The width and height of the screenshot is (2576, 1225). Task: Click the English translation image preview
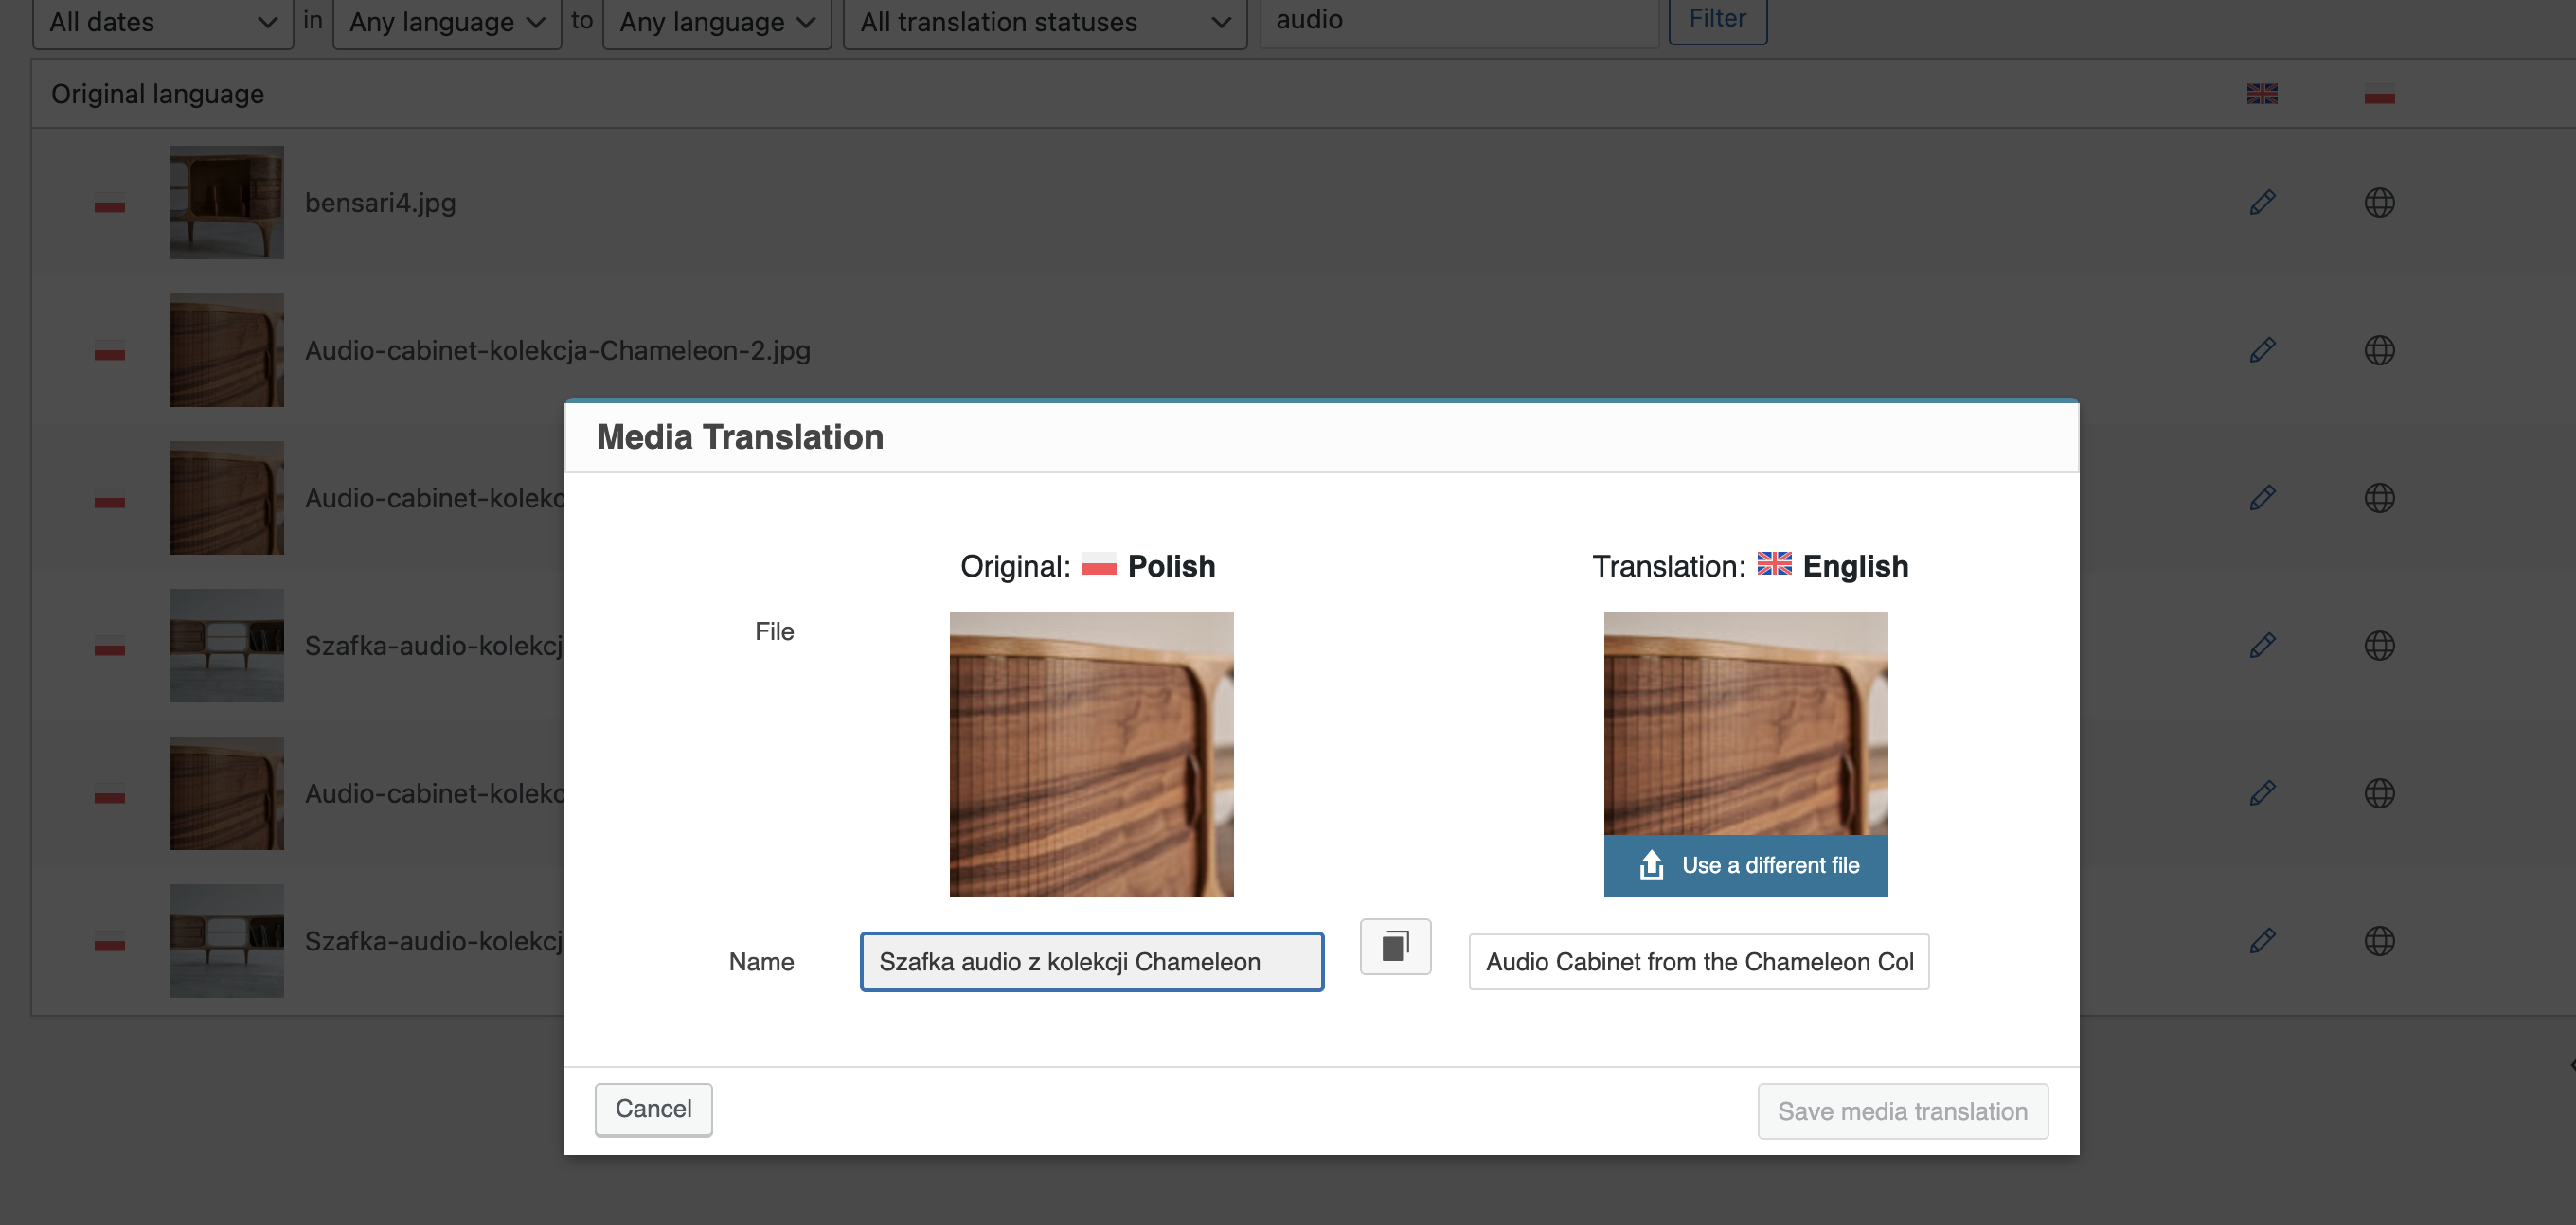pos(1745,724)
